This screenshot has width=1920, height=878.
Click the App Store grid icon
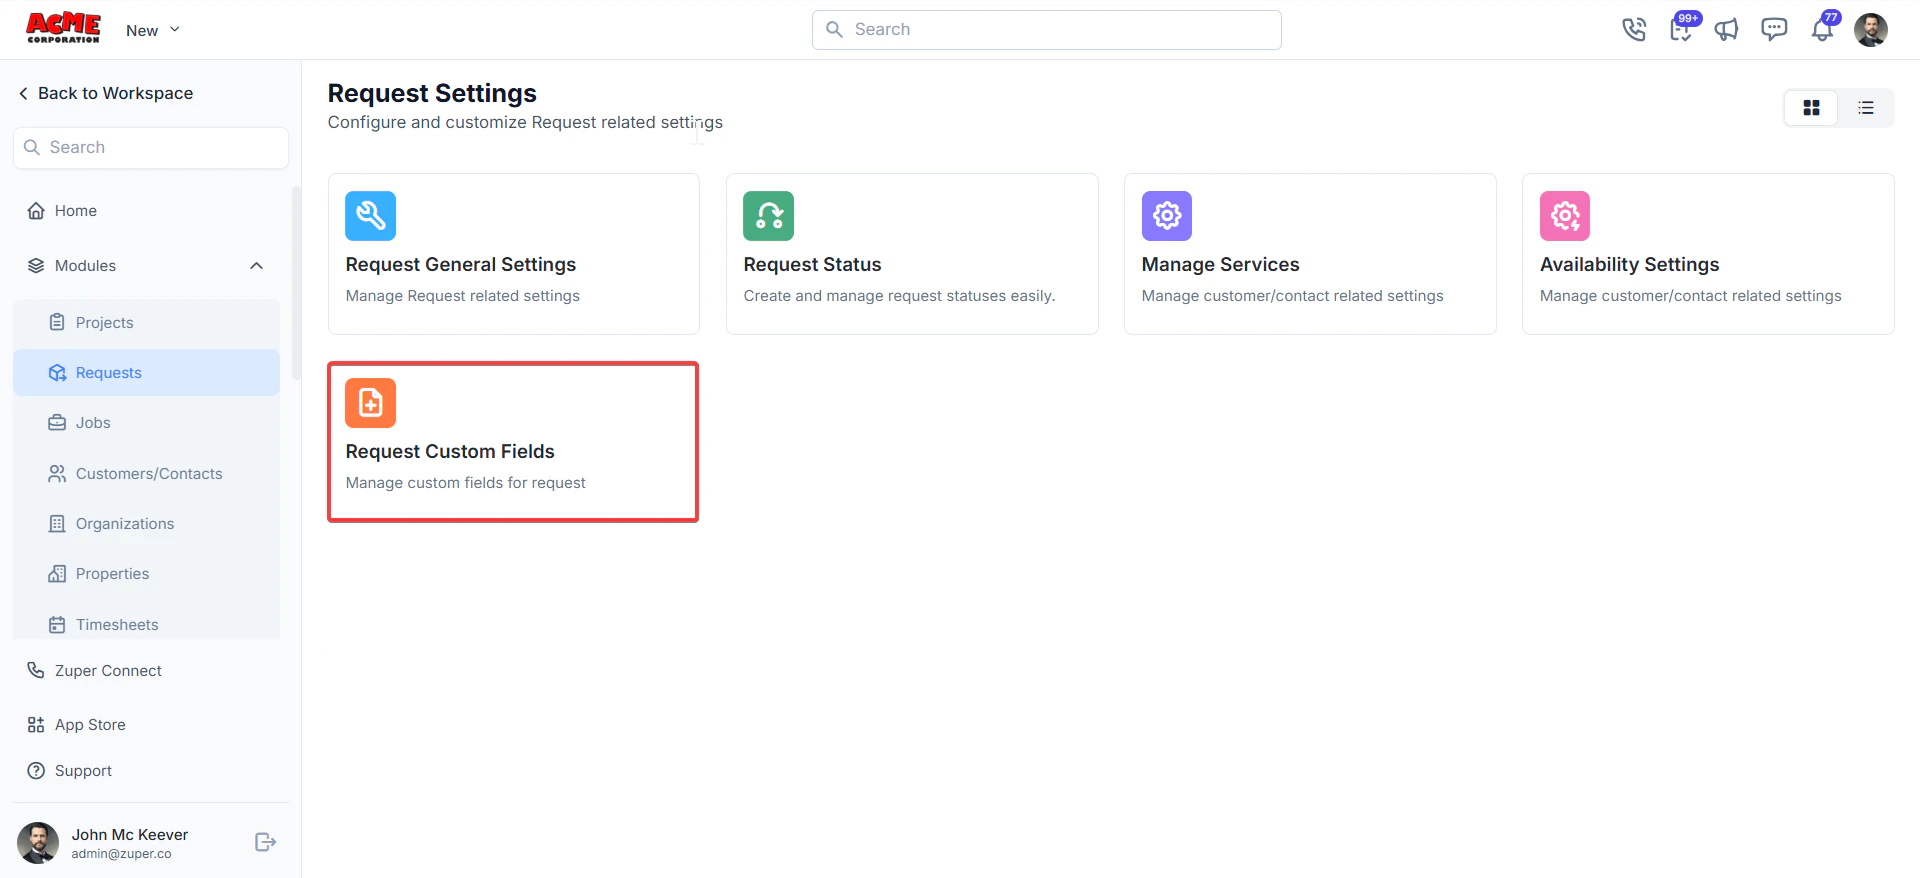tap(36, 725)
